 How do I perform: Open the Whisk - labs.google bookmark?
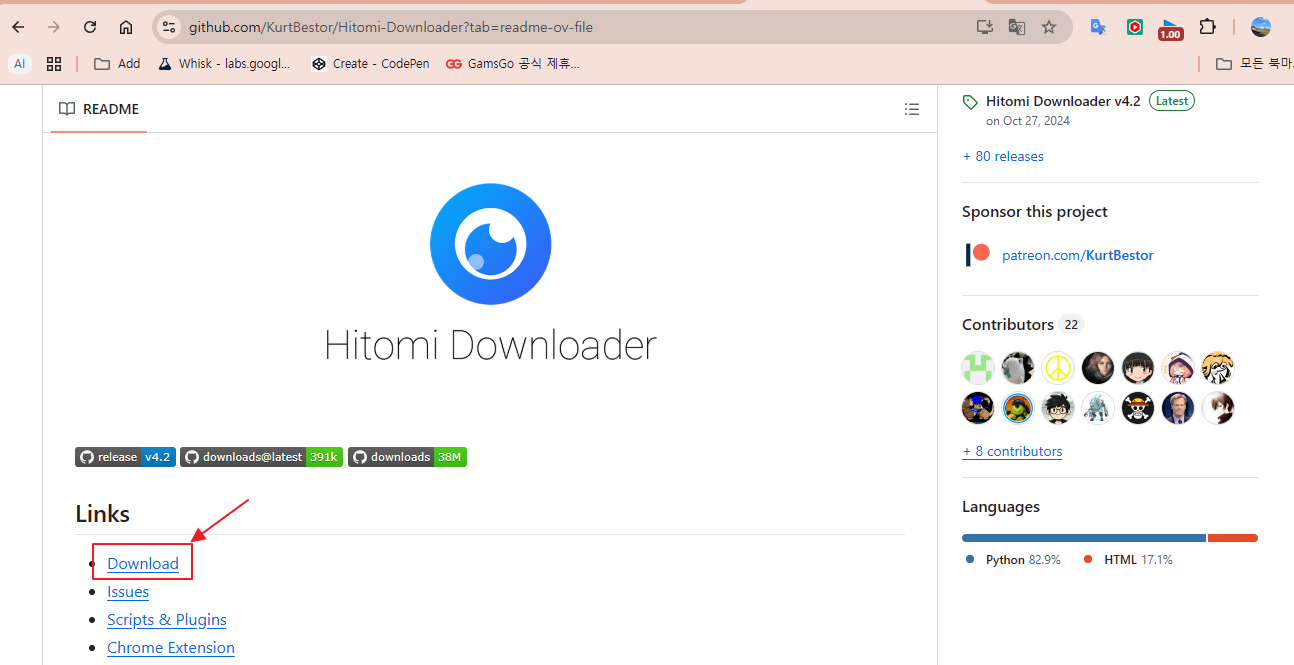[x=224, y=63]
